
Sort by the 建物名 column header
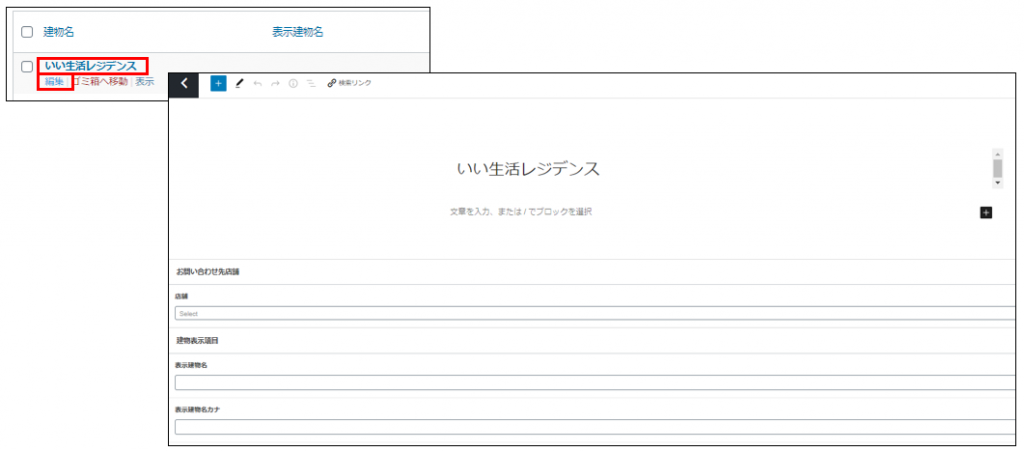[x=60, y=32]
